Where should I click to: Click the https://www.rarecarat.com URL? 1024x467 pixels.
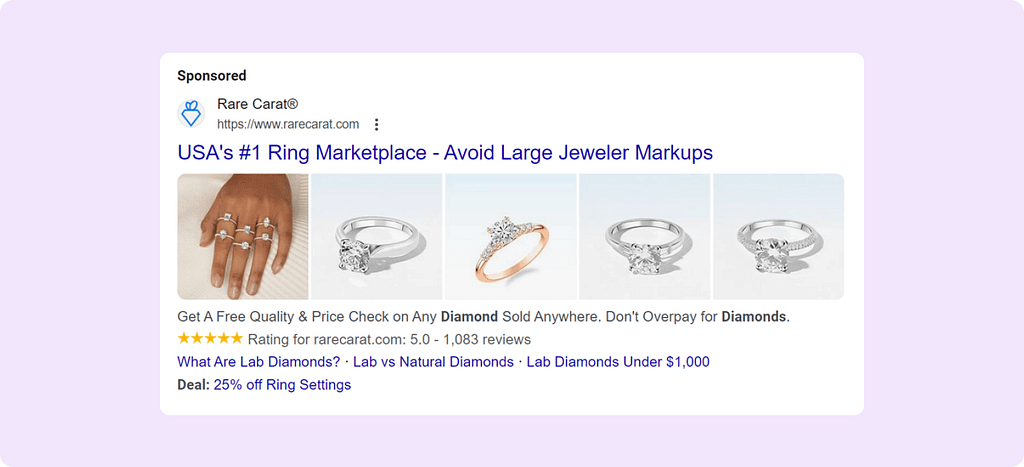[x=288, y=124]
